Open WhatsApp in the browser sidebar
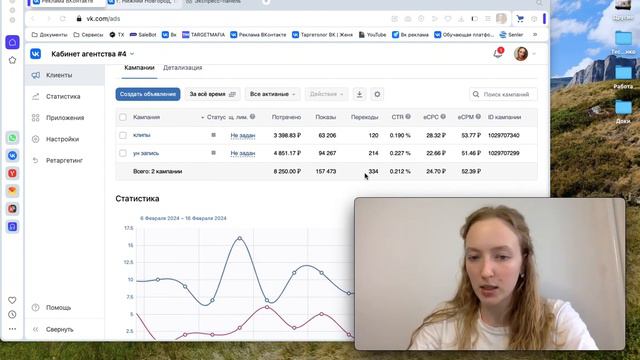 [12, 138]
